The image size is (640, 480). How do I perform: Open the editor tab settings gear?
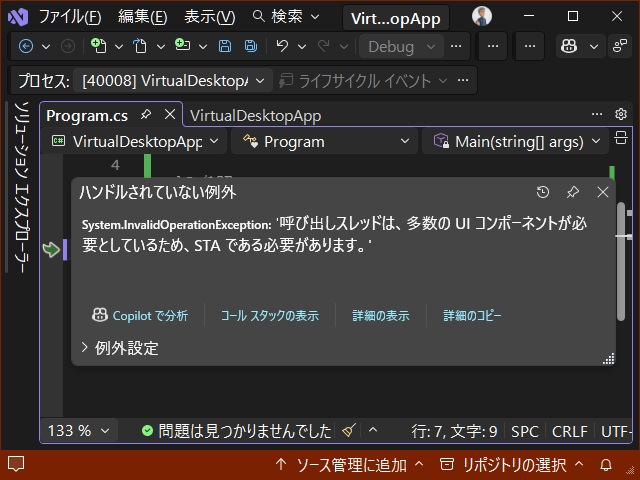point(621,114)
